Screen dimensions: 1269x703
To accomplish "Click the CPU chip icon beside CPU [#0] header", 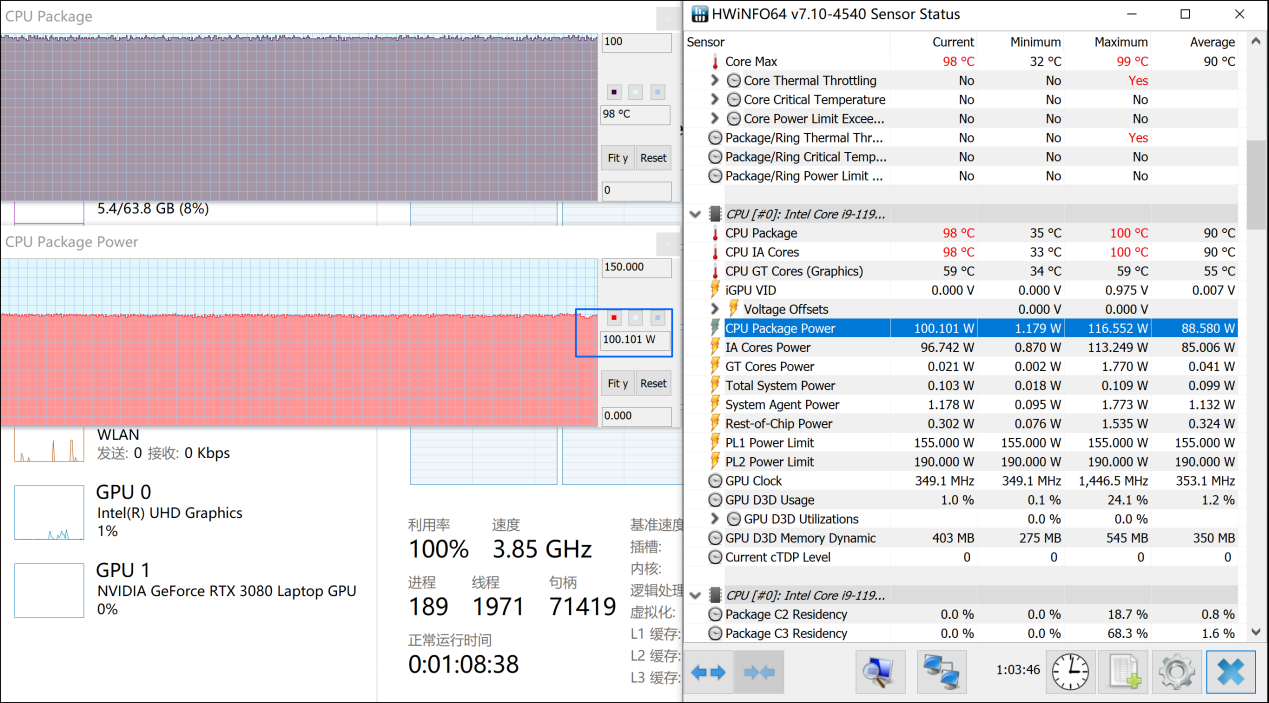I will (715, 214).
